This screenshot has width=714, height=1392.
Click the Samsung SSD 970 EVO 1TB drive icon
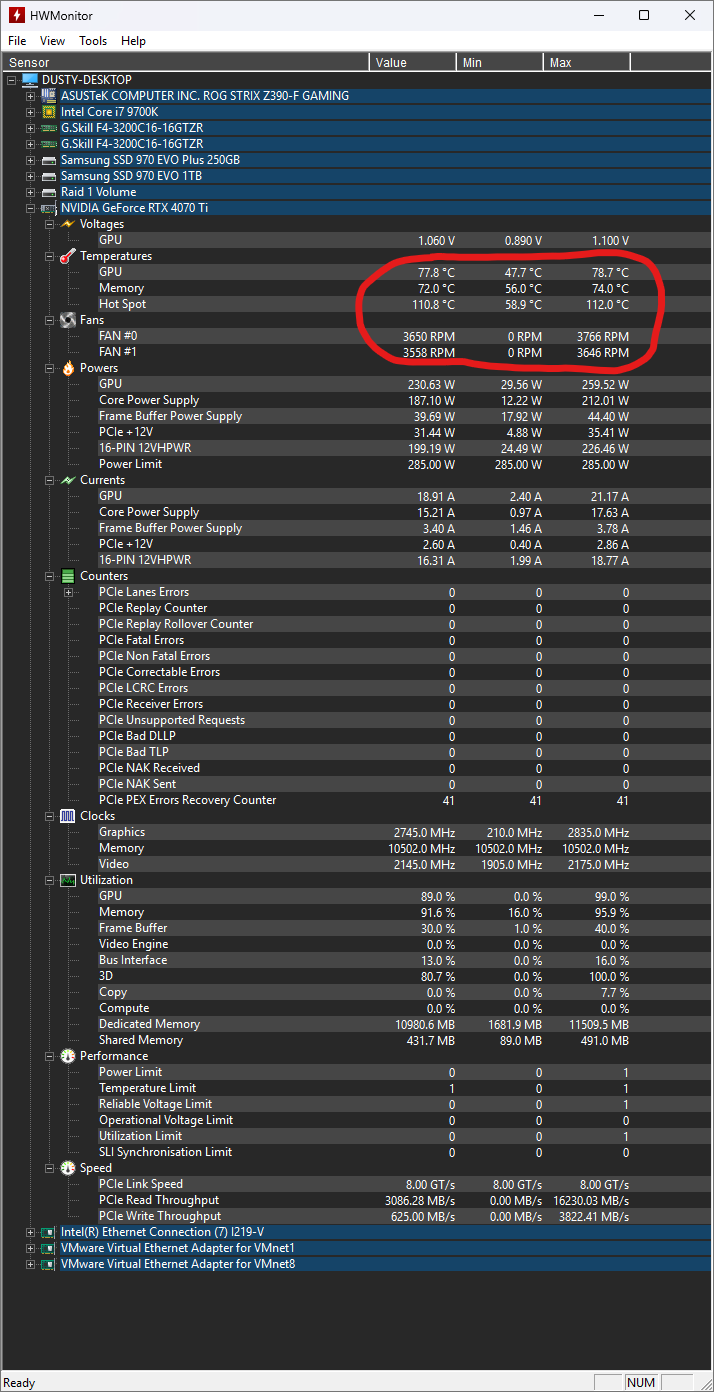[x=49, y=176]
